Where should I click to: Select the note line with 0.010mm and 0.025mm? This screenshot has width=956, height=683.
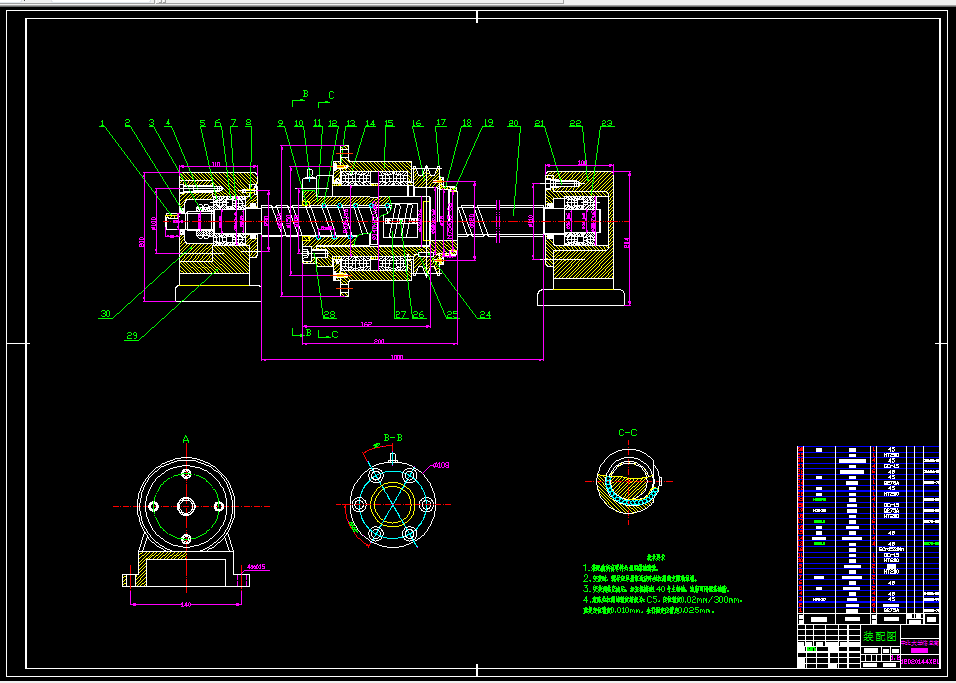(649, 610)
